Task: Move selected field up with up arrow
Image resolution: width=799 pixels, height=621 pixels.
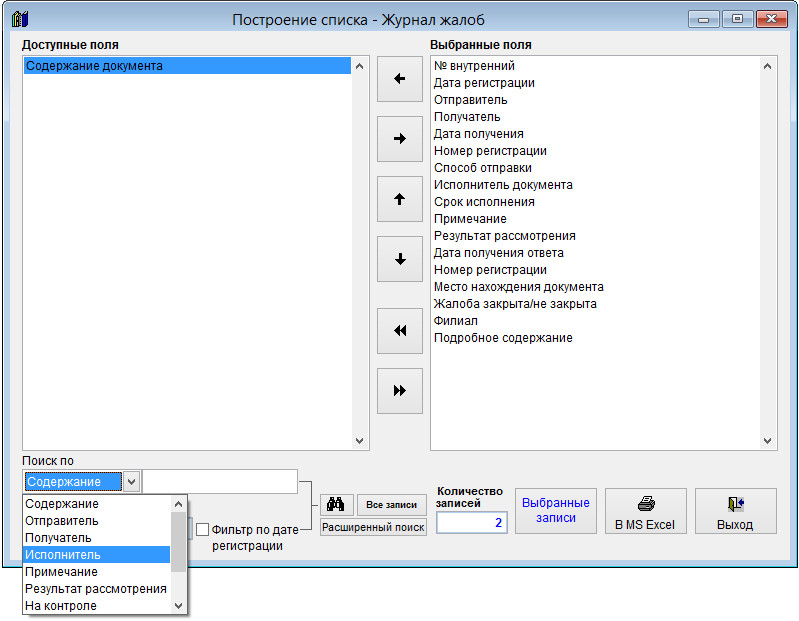Action: point(400,199)
